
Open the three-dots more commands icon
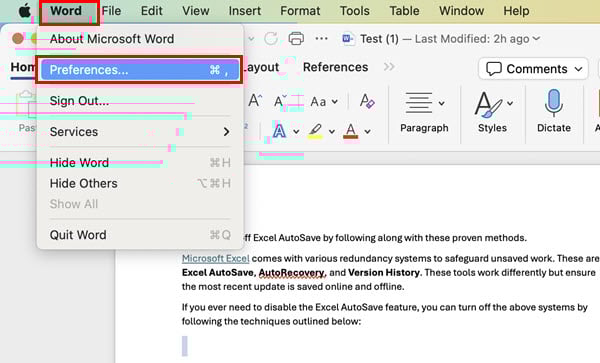321,39
